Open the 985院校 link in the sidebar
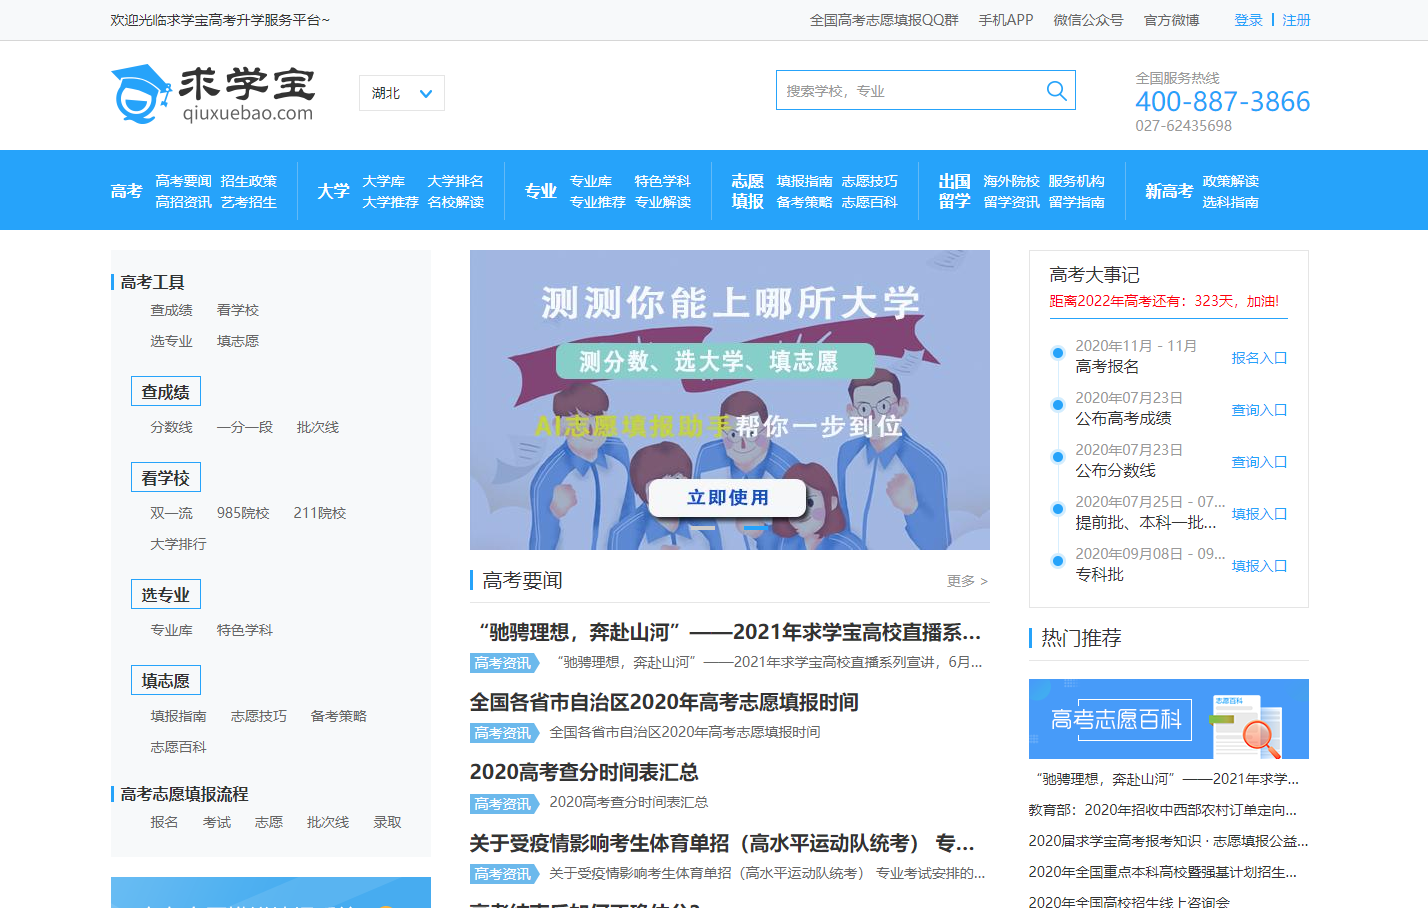 click(243, 513)
